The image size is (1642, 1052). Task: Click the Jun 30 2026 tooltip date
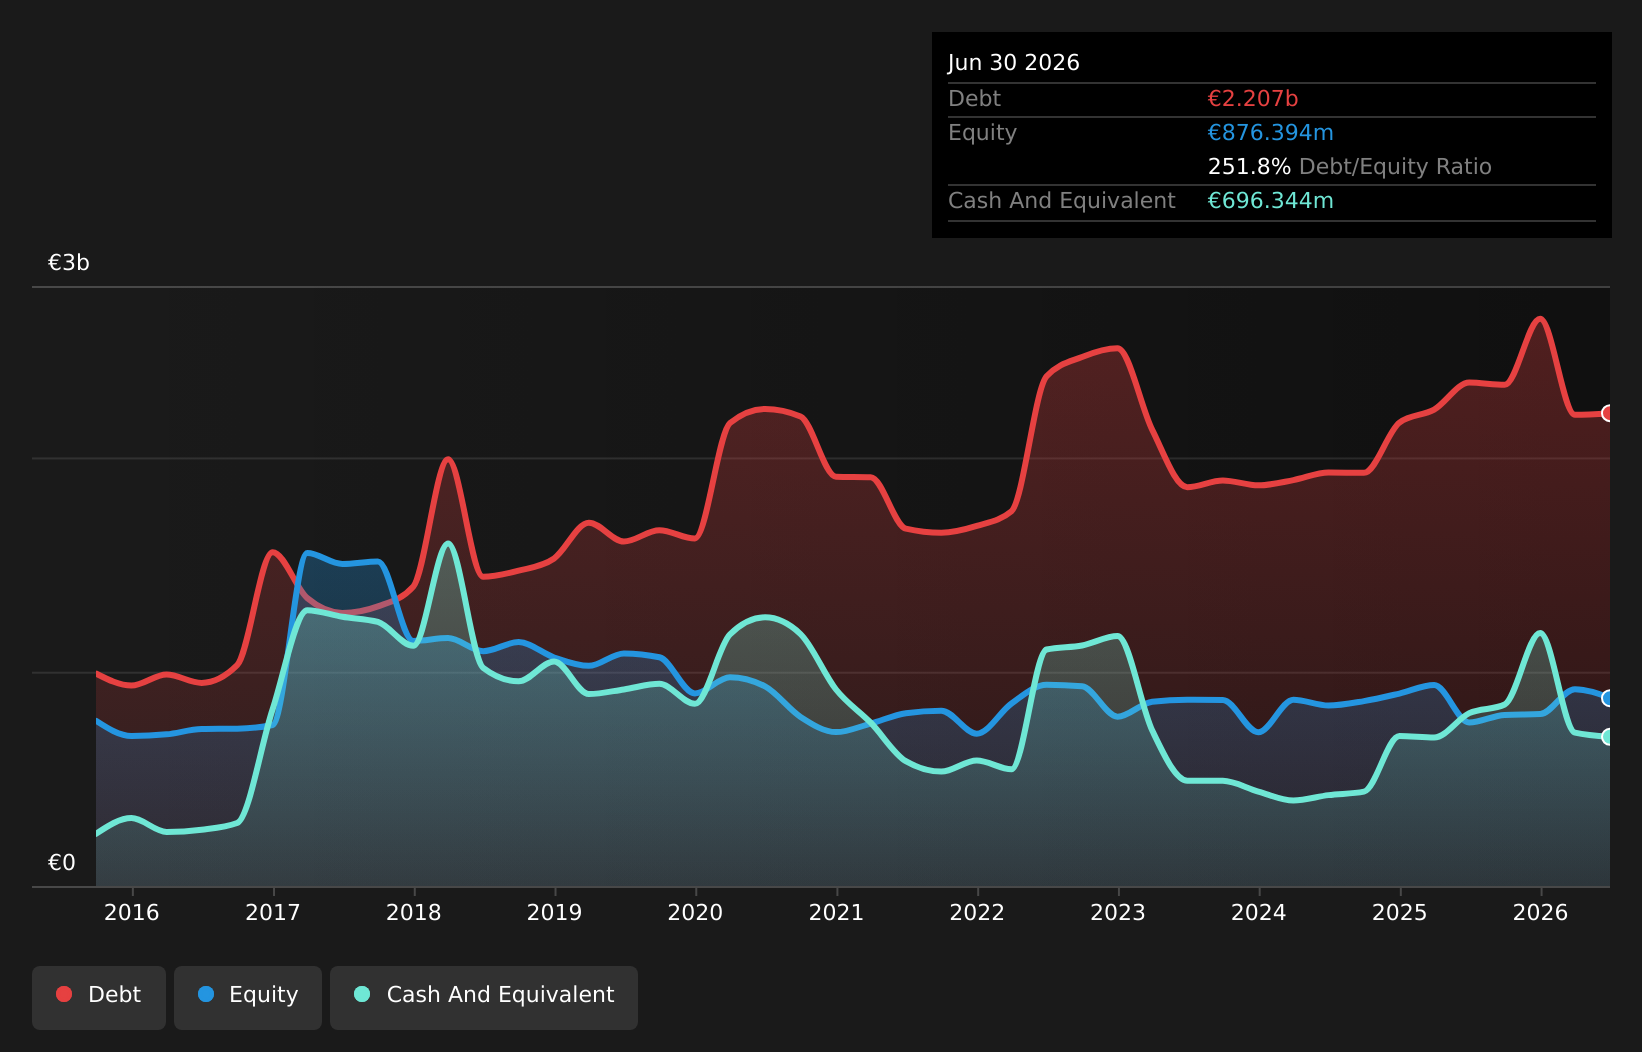[x=1014, y=63]
